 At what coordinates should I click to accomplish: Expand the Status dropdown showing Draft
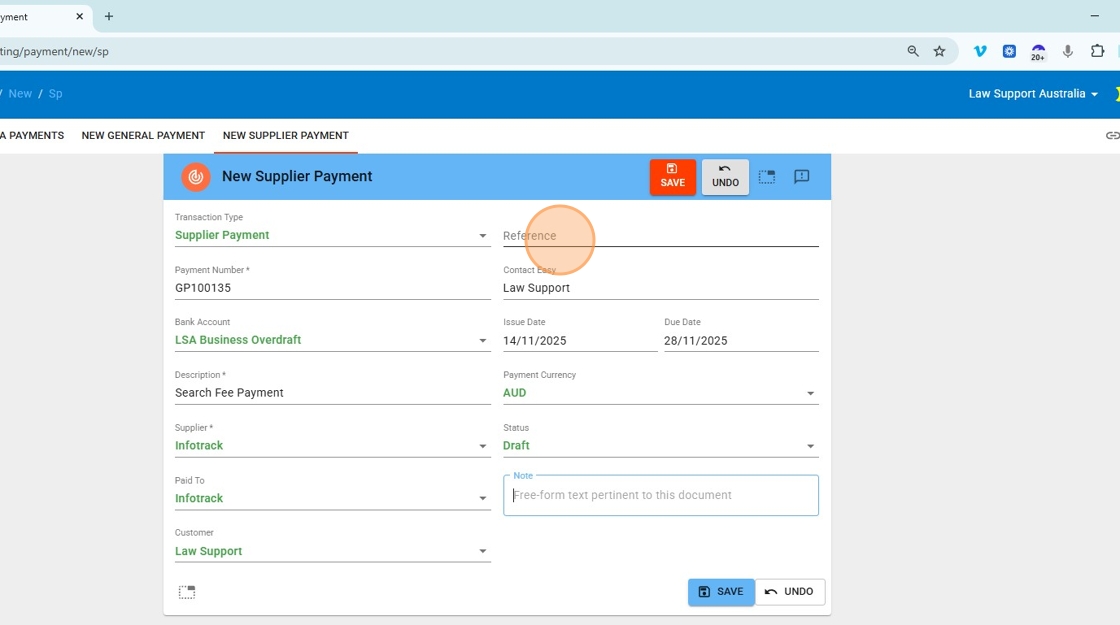[810, 446]
